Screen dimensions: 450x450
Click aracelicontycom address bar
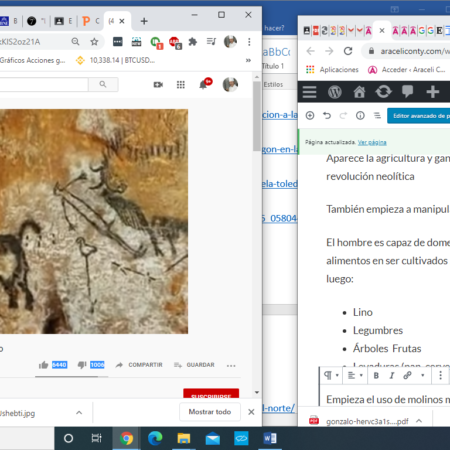(x=407, y=51)
